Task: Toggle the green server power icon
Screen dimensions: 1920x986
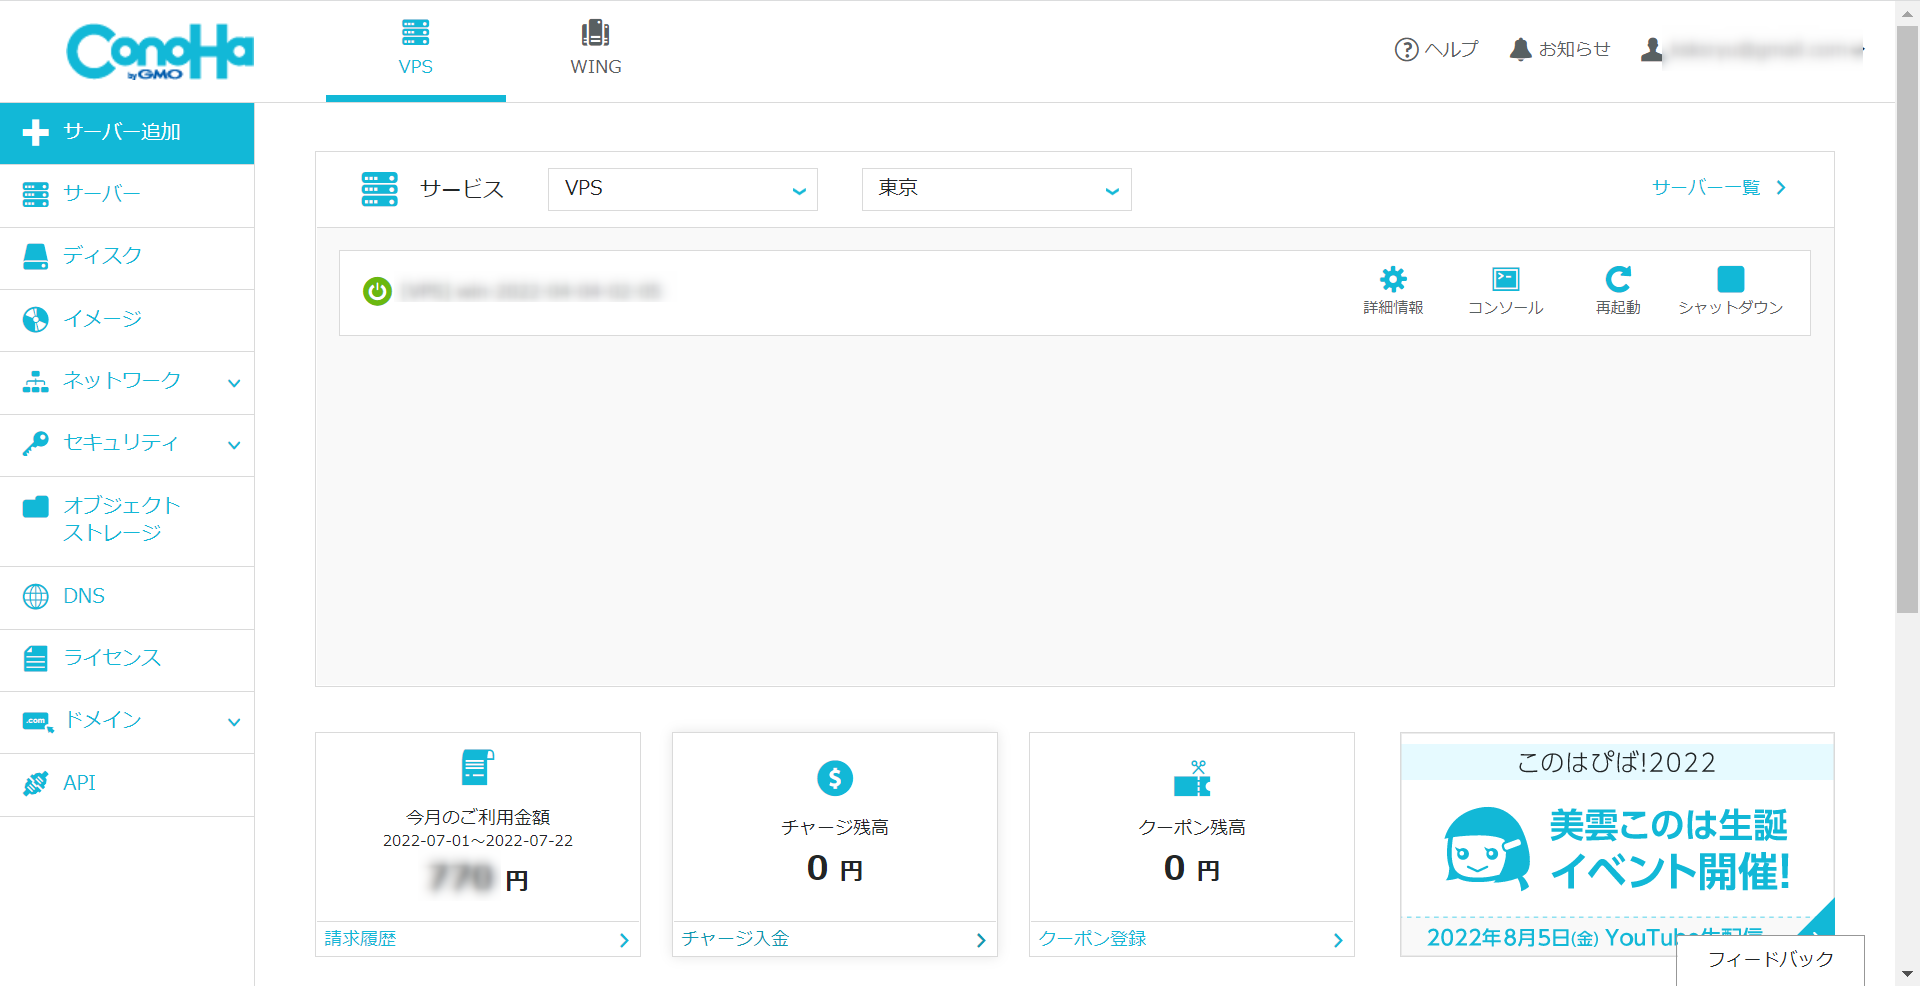Action: 377,291
